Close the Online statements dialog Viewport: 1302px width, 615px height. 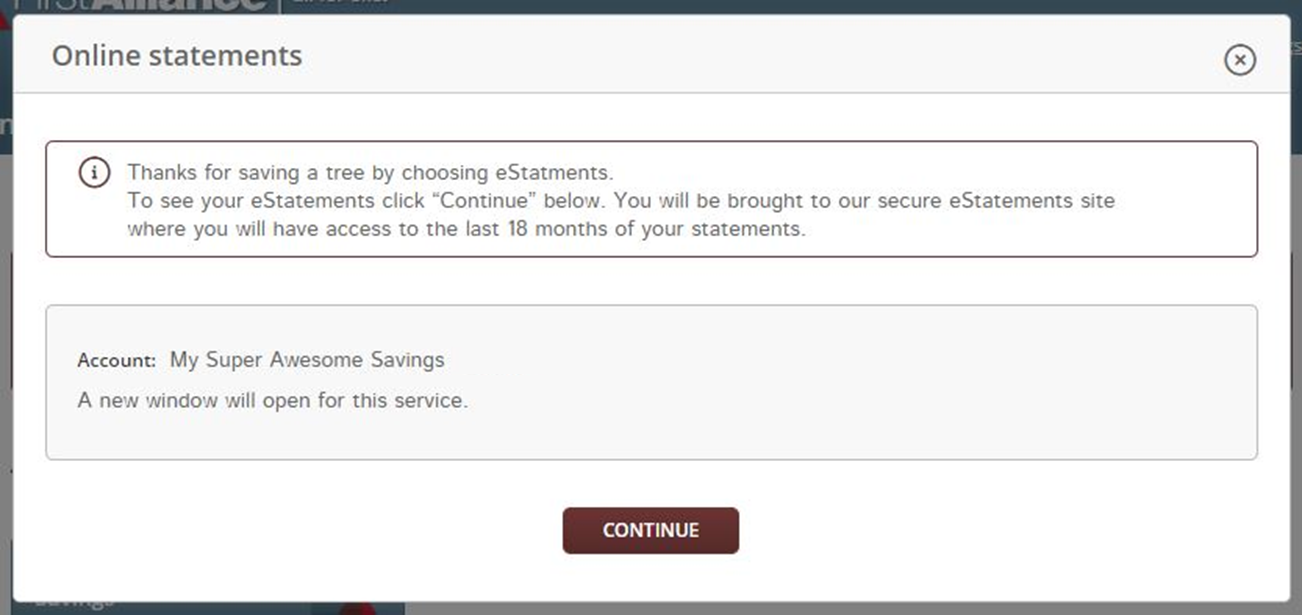click(1239, 60)
